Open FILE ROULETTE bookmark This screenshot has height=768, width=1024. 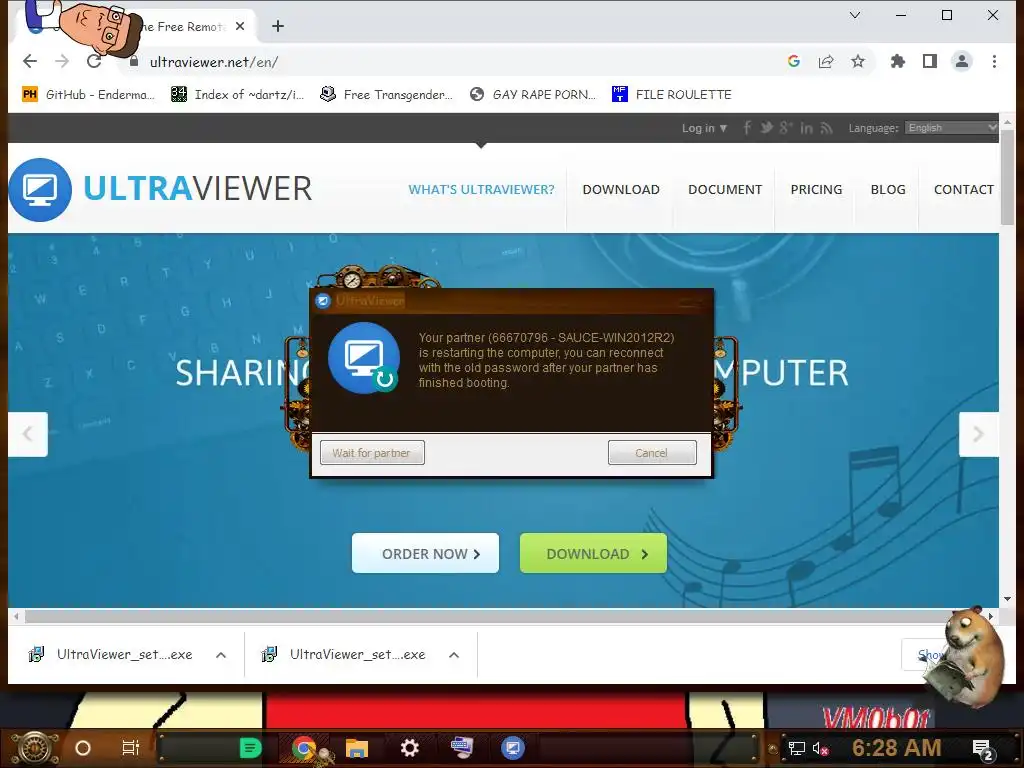[671, 95]
